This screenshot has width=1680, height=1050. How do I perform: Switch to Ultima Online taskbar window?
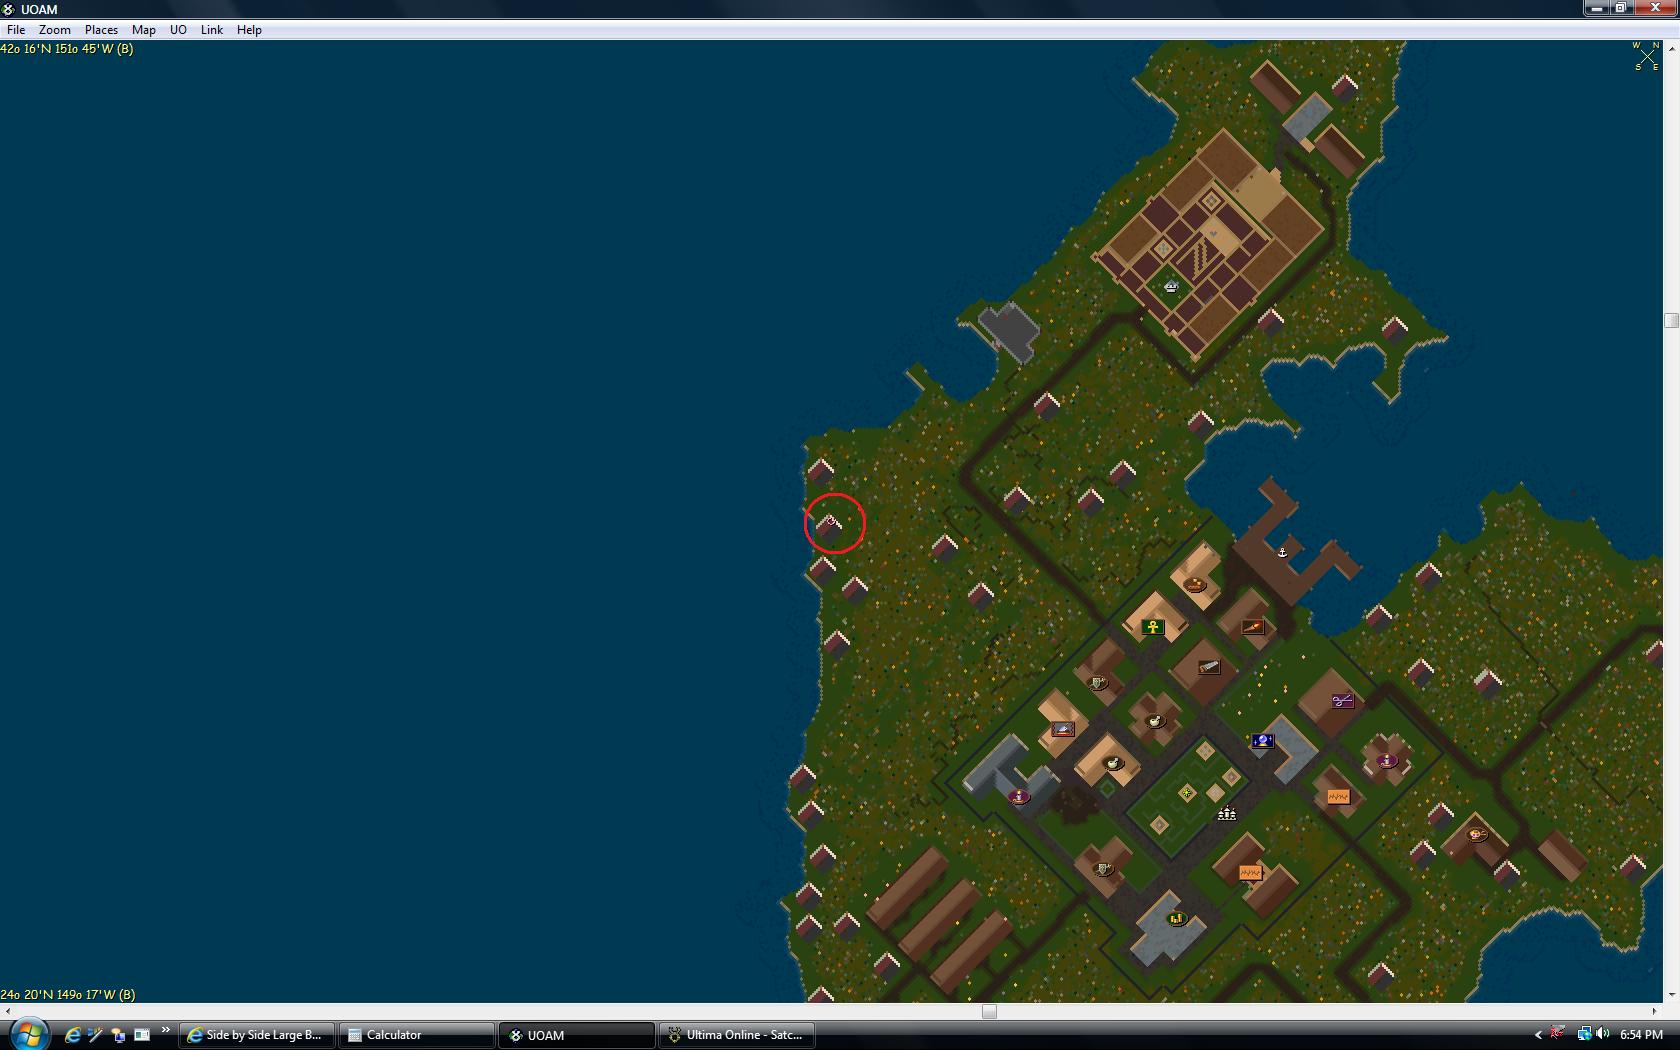coord(735,1035)
